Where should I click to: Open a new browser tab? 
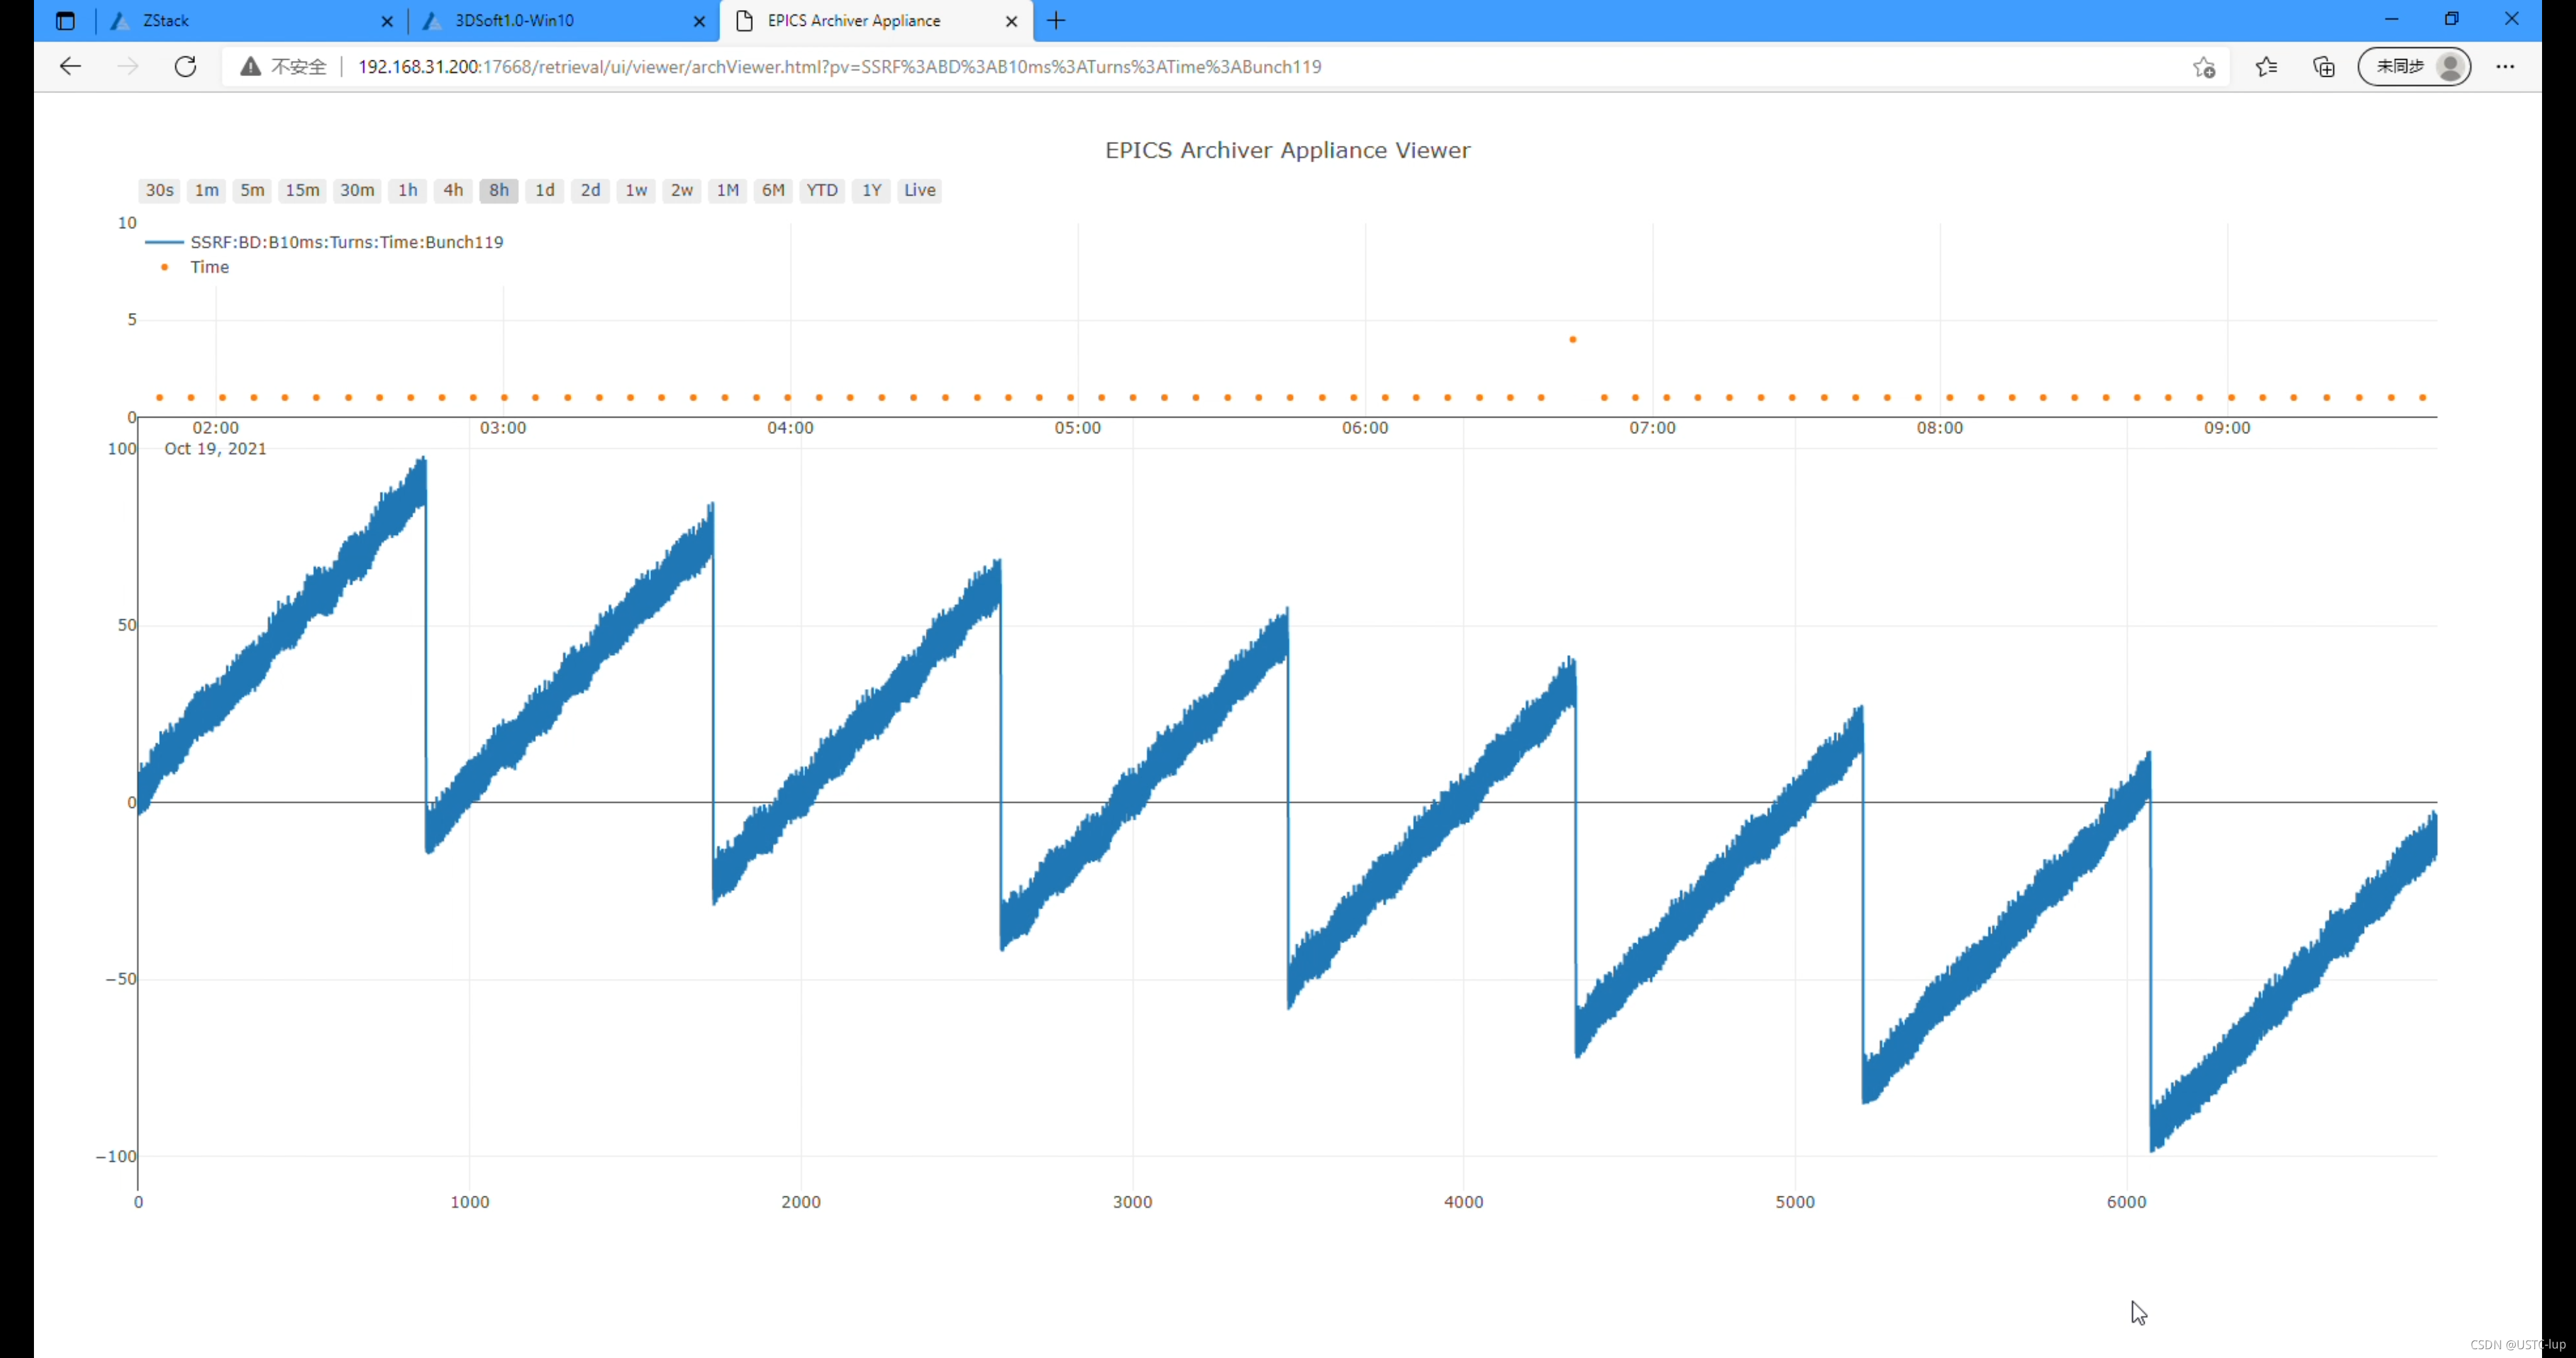[1056, 21]
